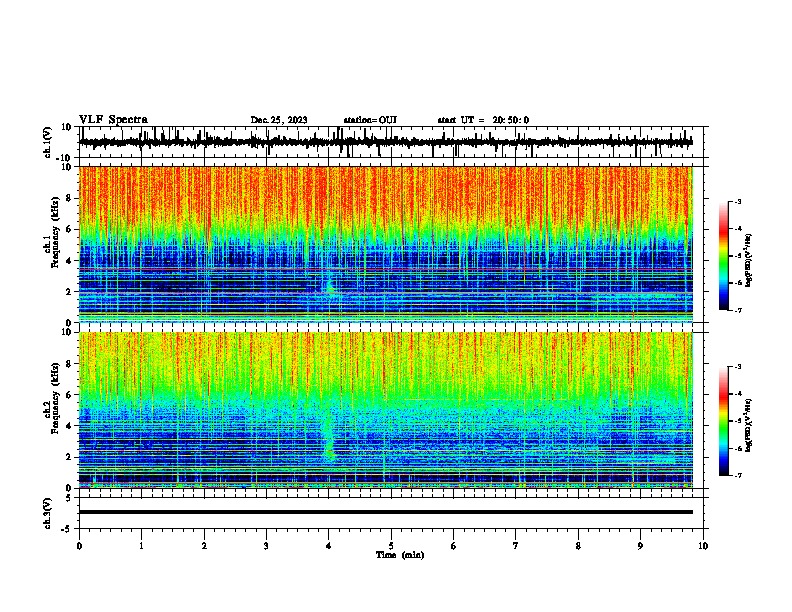Click the time axis tick label "2"
The width and height of the screenshot is (792, 612).
(x=204, y=546)
